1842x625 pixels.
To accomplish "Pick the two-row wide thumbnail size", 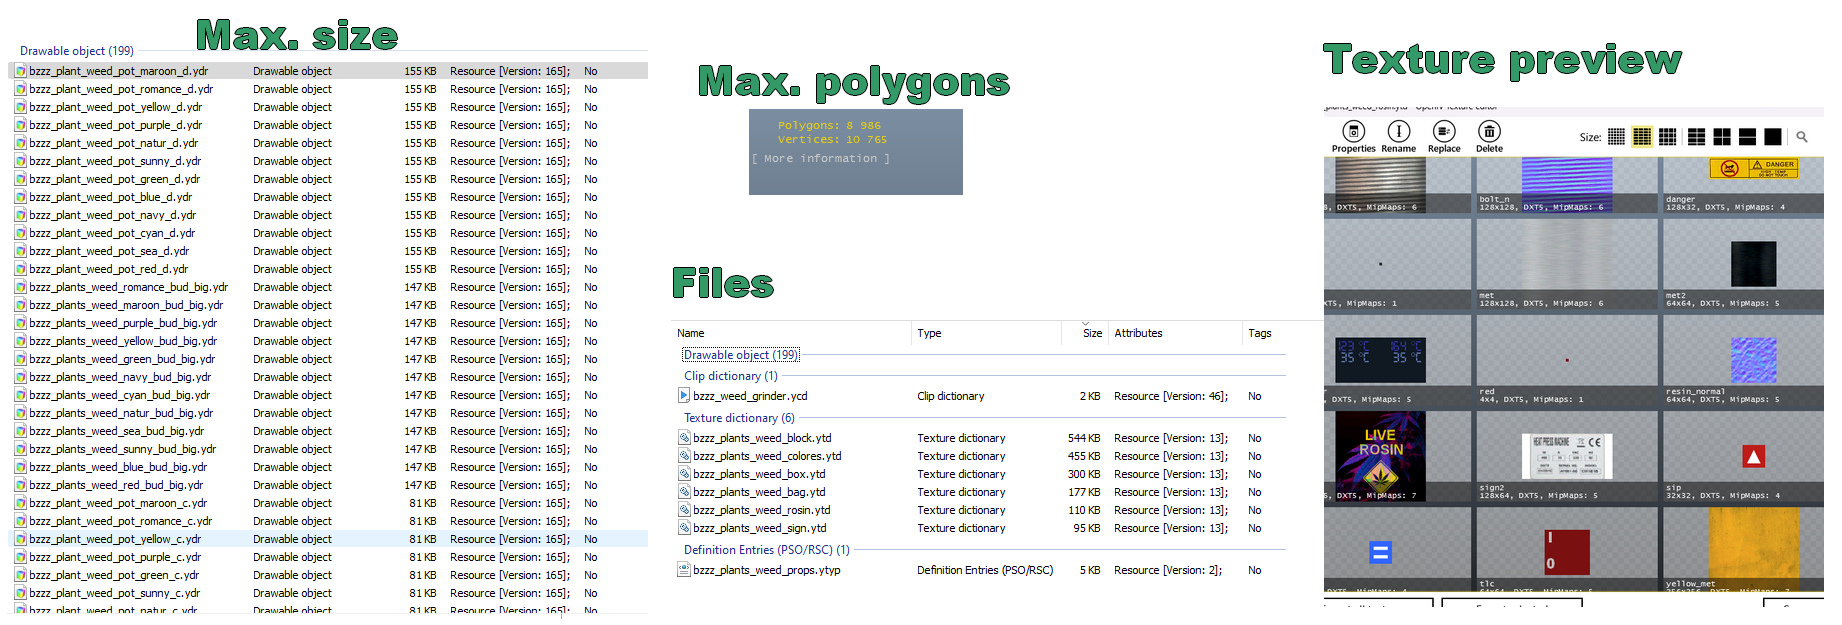I will 1748,137.
